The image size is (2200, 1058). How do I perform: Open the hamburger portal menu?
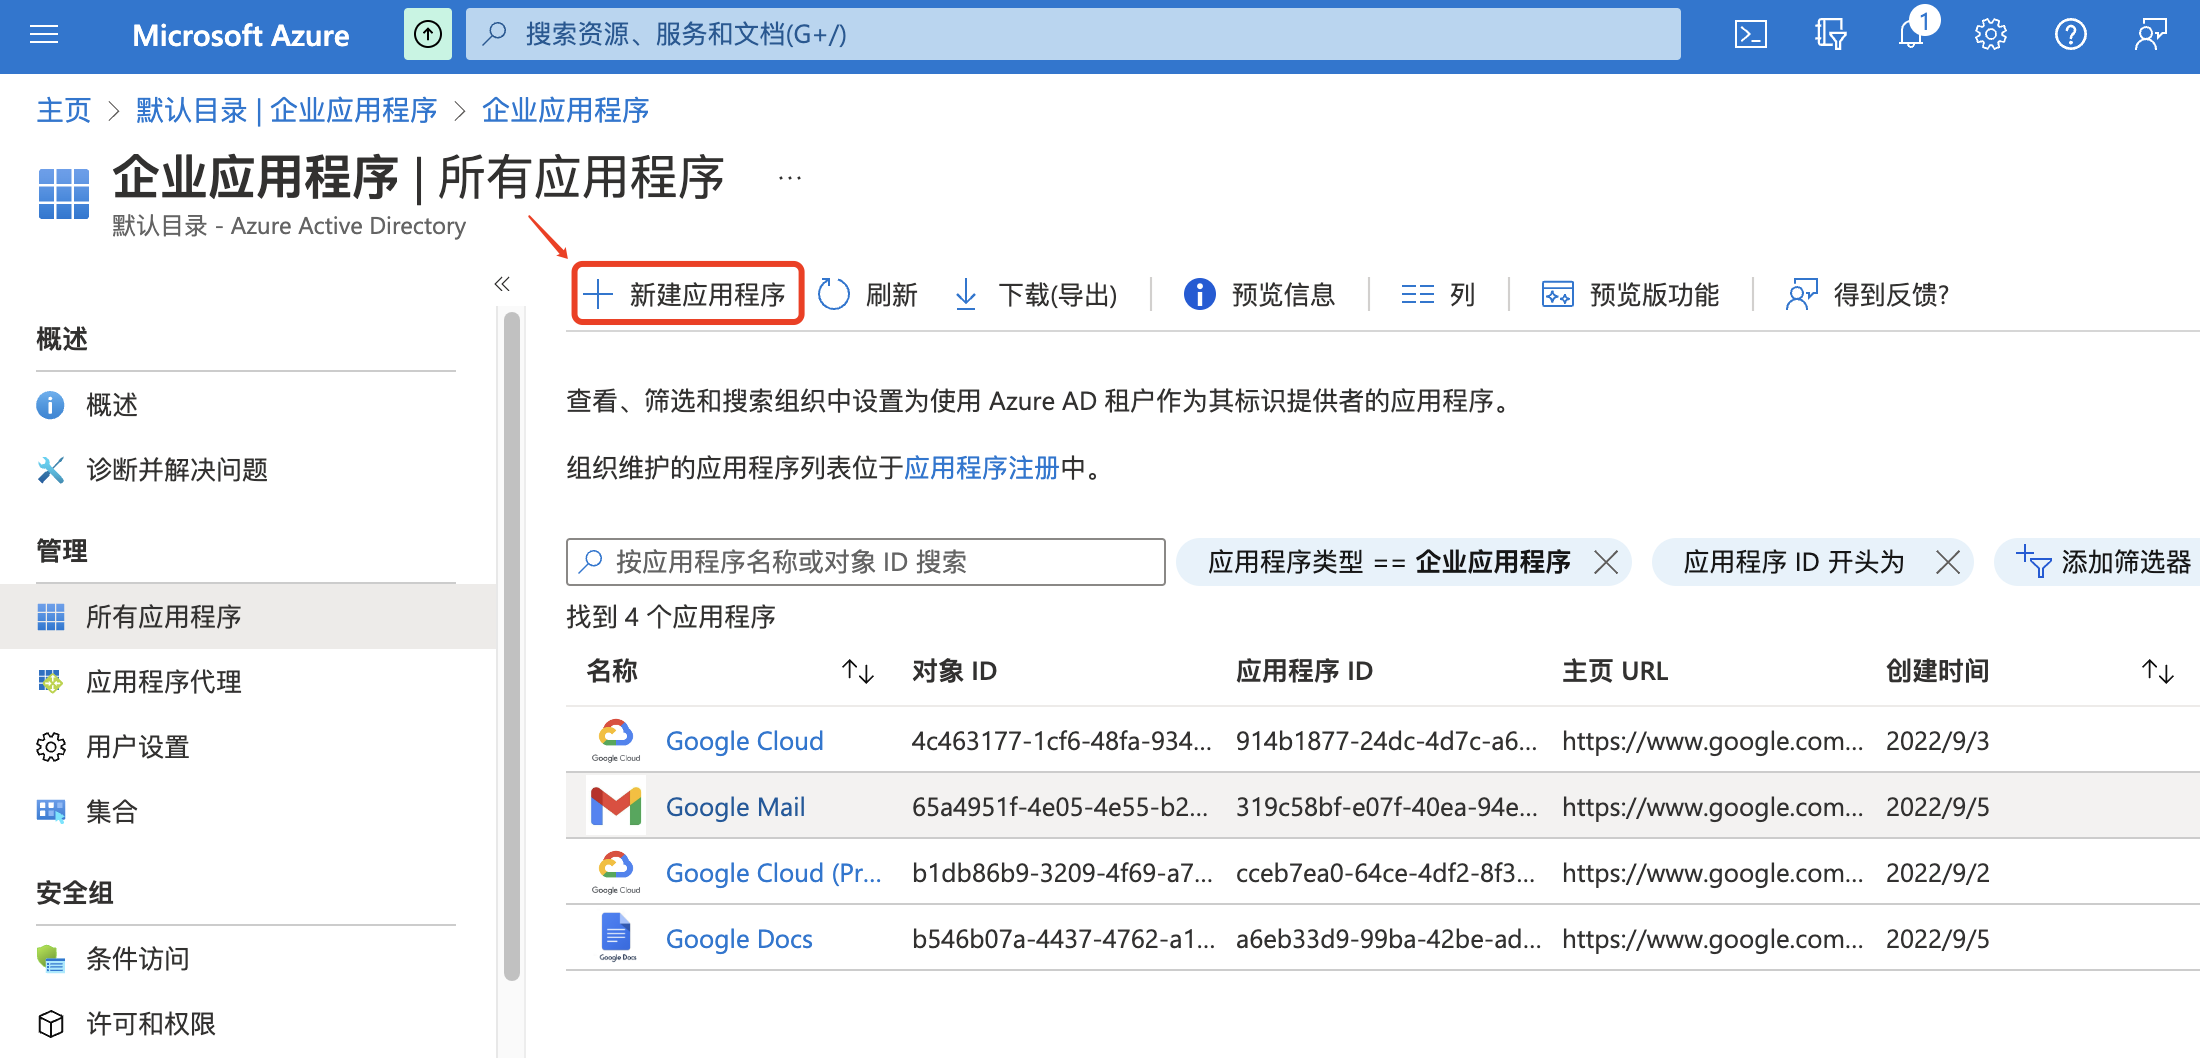click(44, 36)
